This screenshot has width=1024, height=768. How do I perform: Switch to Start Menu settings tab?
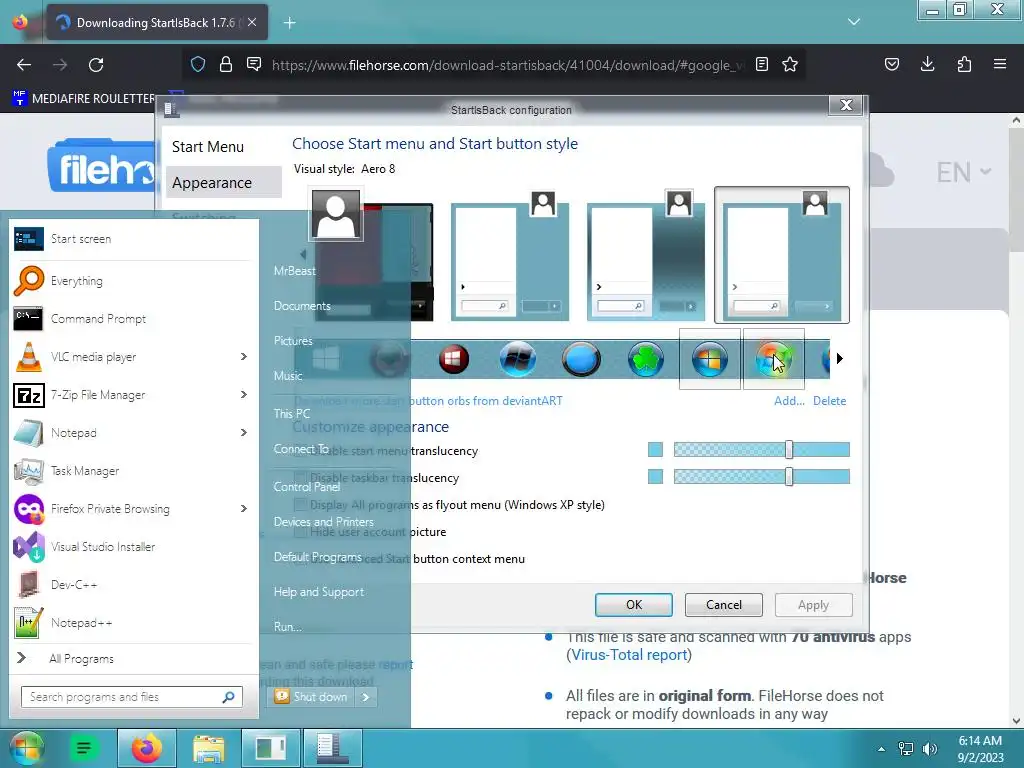[208, 147]
